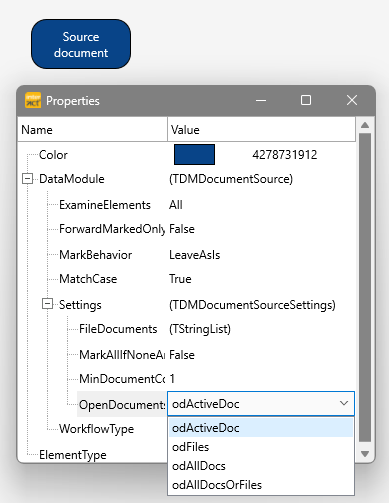The image size is (389, 503).
Task: Click the vertical scrollbar thumb
Action: 365,288
